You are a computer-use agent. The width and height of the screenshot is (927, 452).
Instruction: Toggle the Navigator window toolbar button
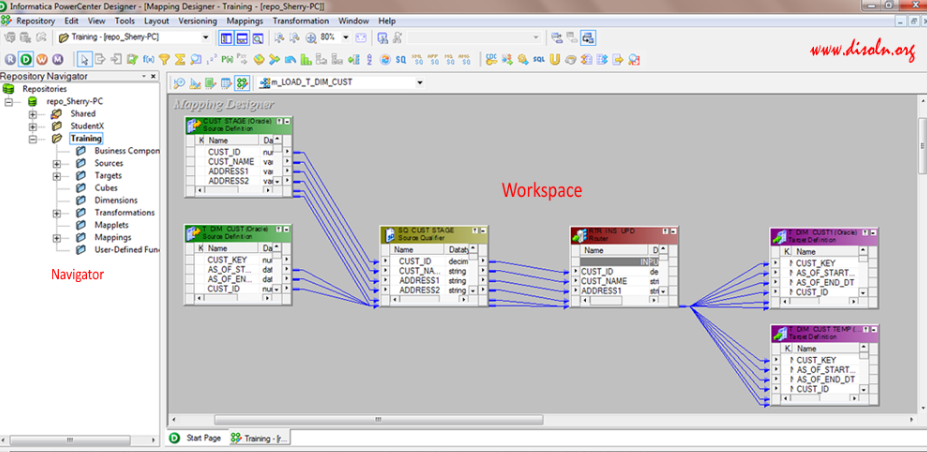click(226, 38)
